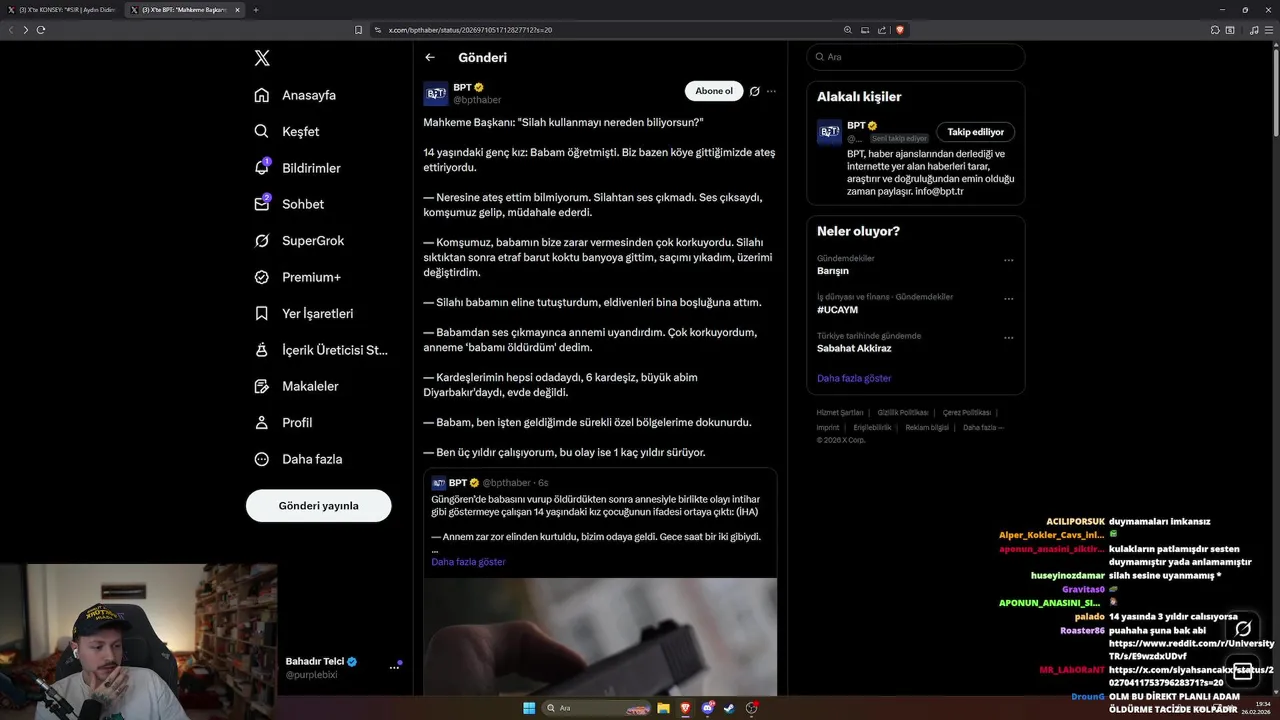
Task: Open Barışın trending topic
Action: 833,271
